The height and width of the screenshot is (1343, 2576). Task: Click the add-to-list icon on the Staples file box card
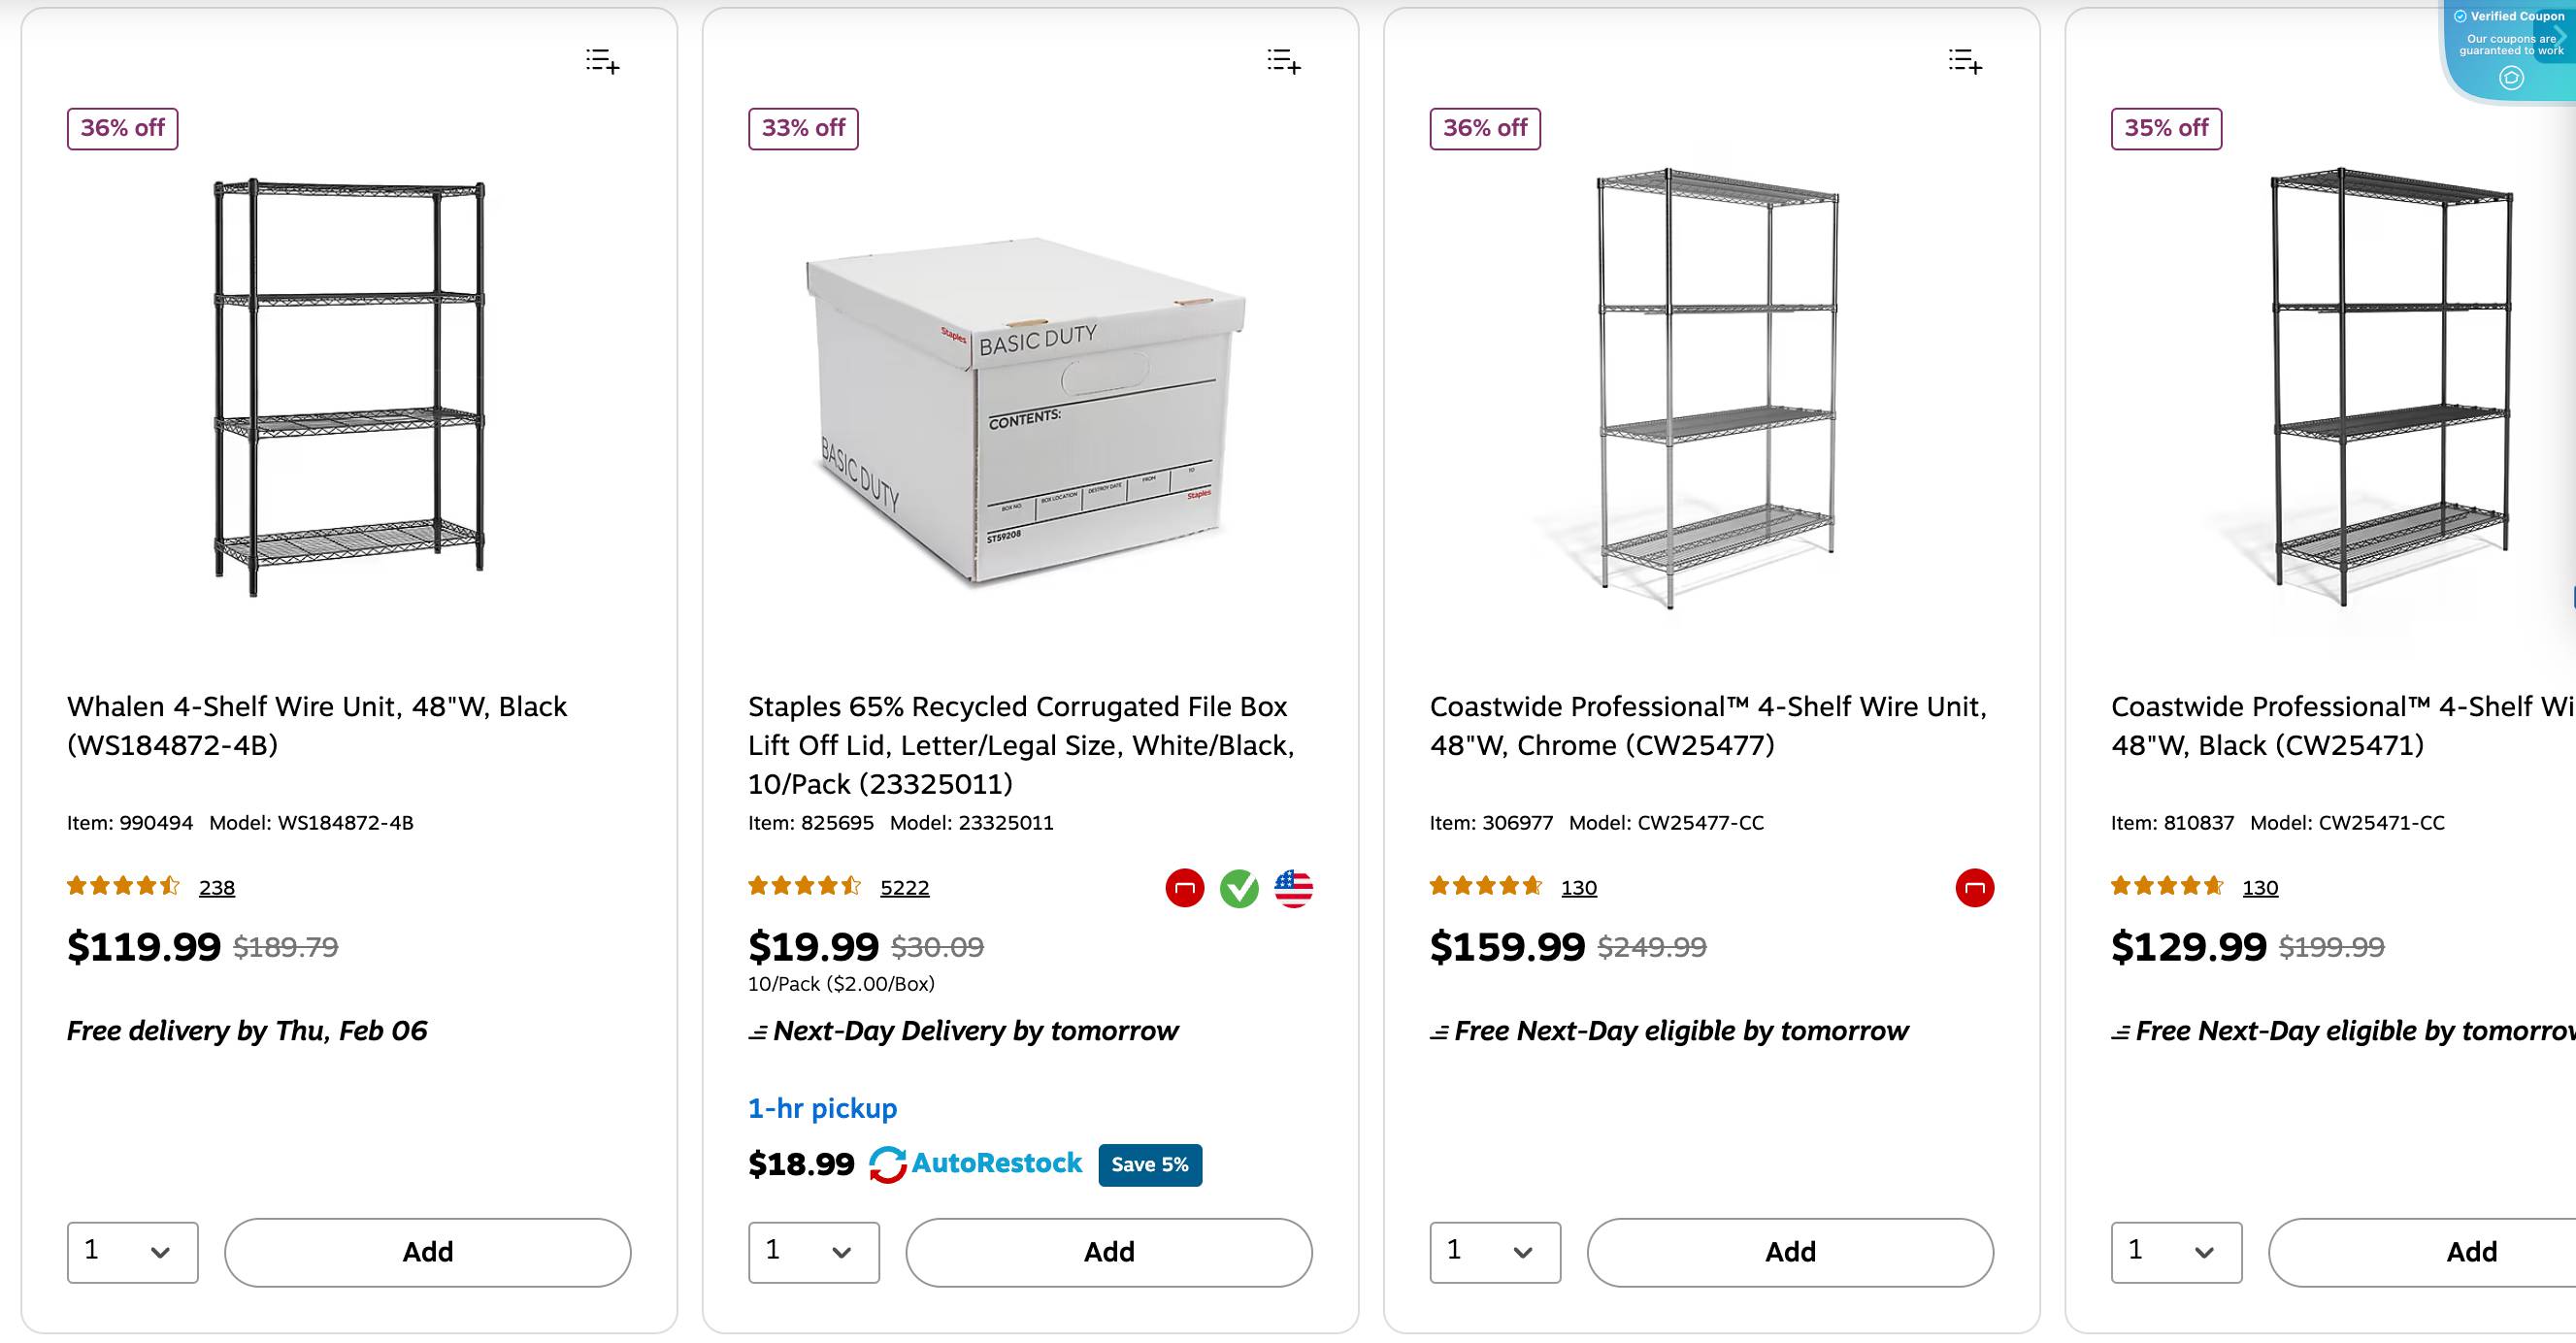click(1283, 63)
